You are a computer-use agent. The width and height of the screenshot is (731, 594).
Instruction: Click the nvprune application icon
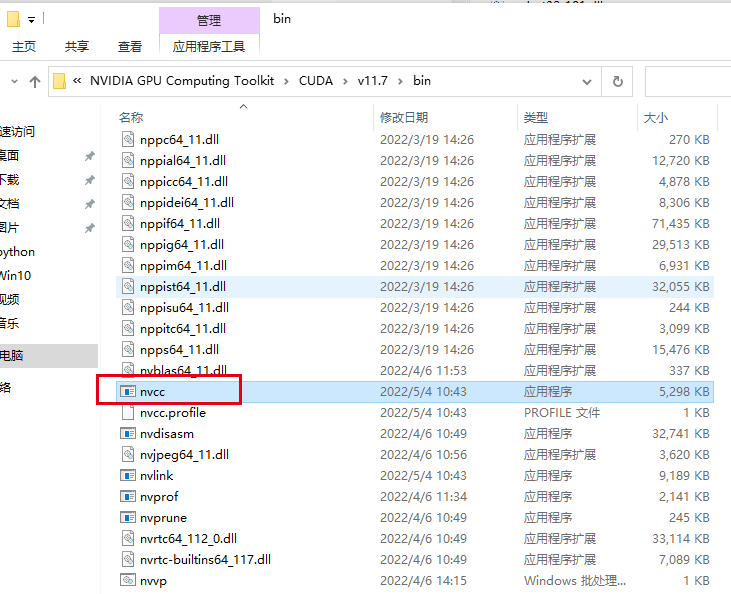[128, 518]
